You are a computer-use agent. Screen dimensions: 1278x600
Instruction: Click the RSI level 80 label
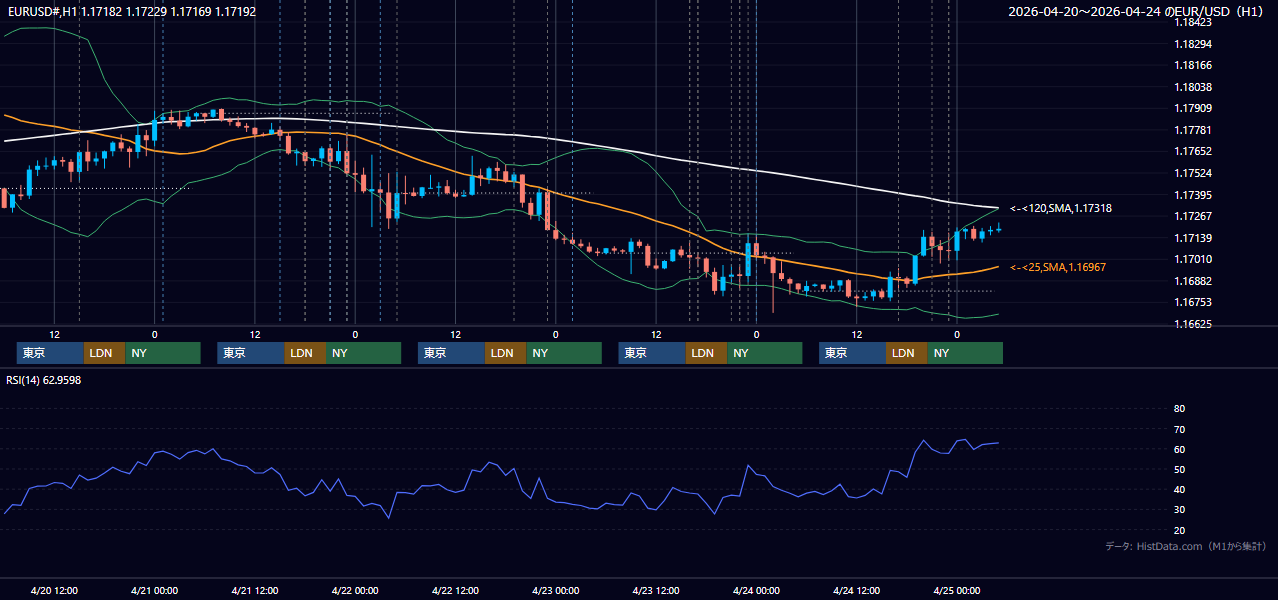(x=1179, y=409)
